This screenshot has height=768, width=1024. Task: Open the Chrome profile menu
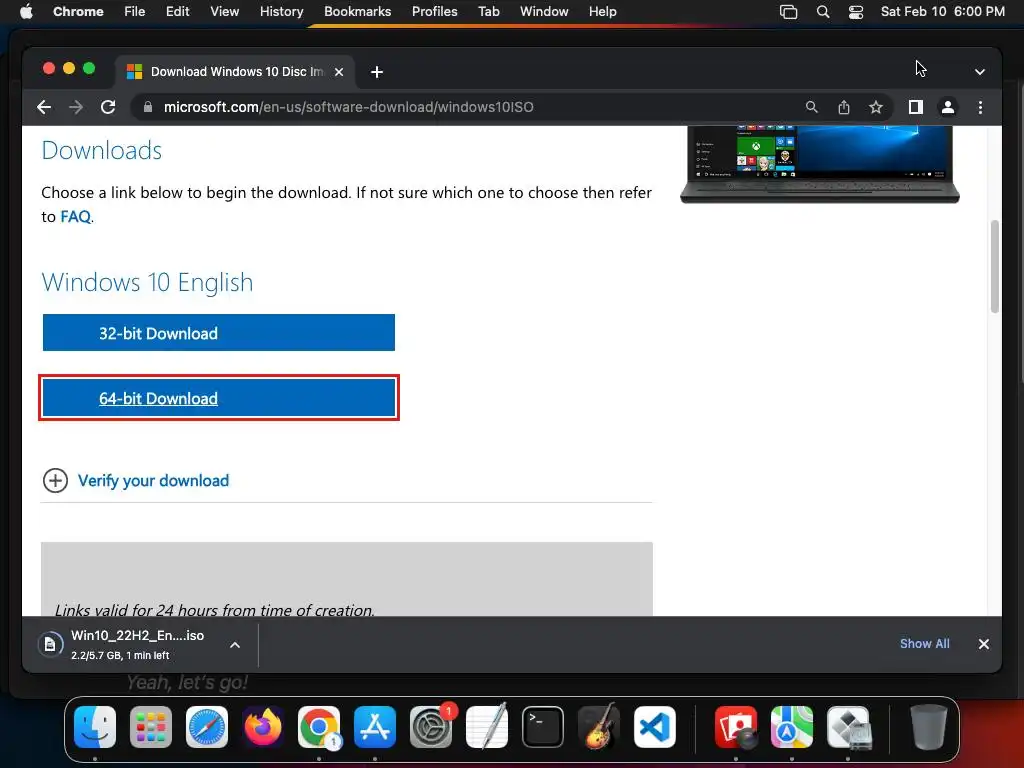click(x=948, y=107)
